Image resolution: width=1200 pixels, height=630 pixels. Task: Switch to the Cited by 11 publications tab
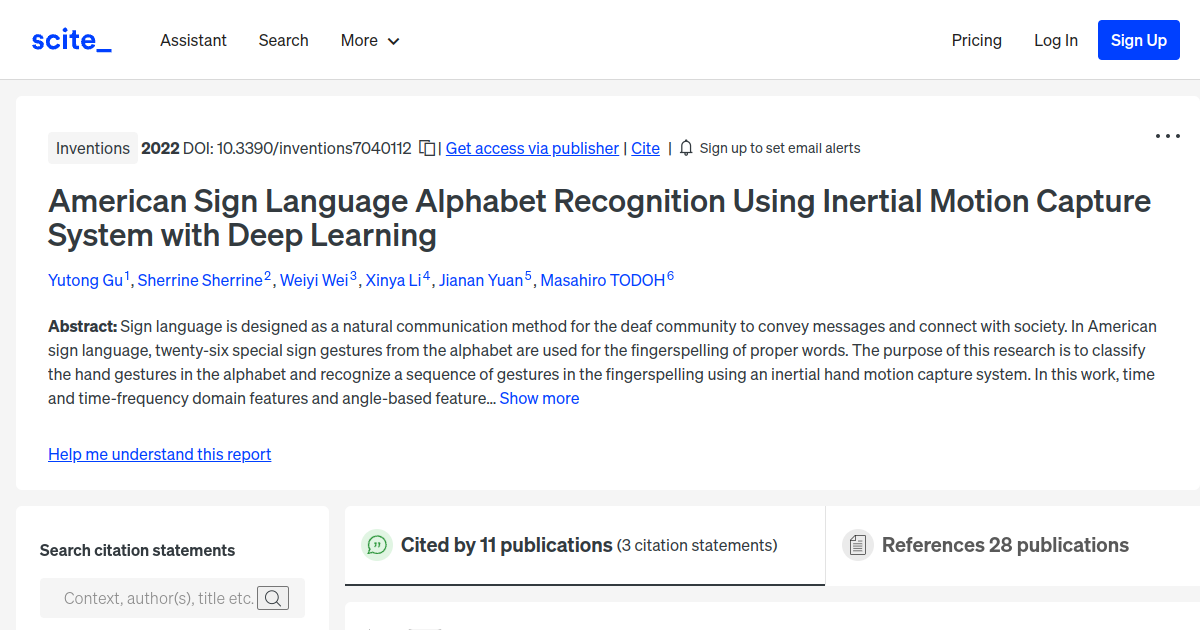[x=506, y=545]
